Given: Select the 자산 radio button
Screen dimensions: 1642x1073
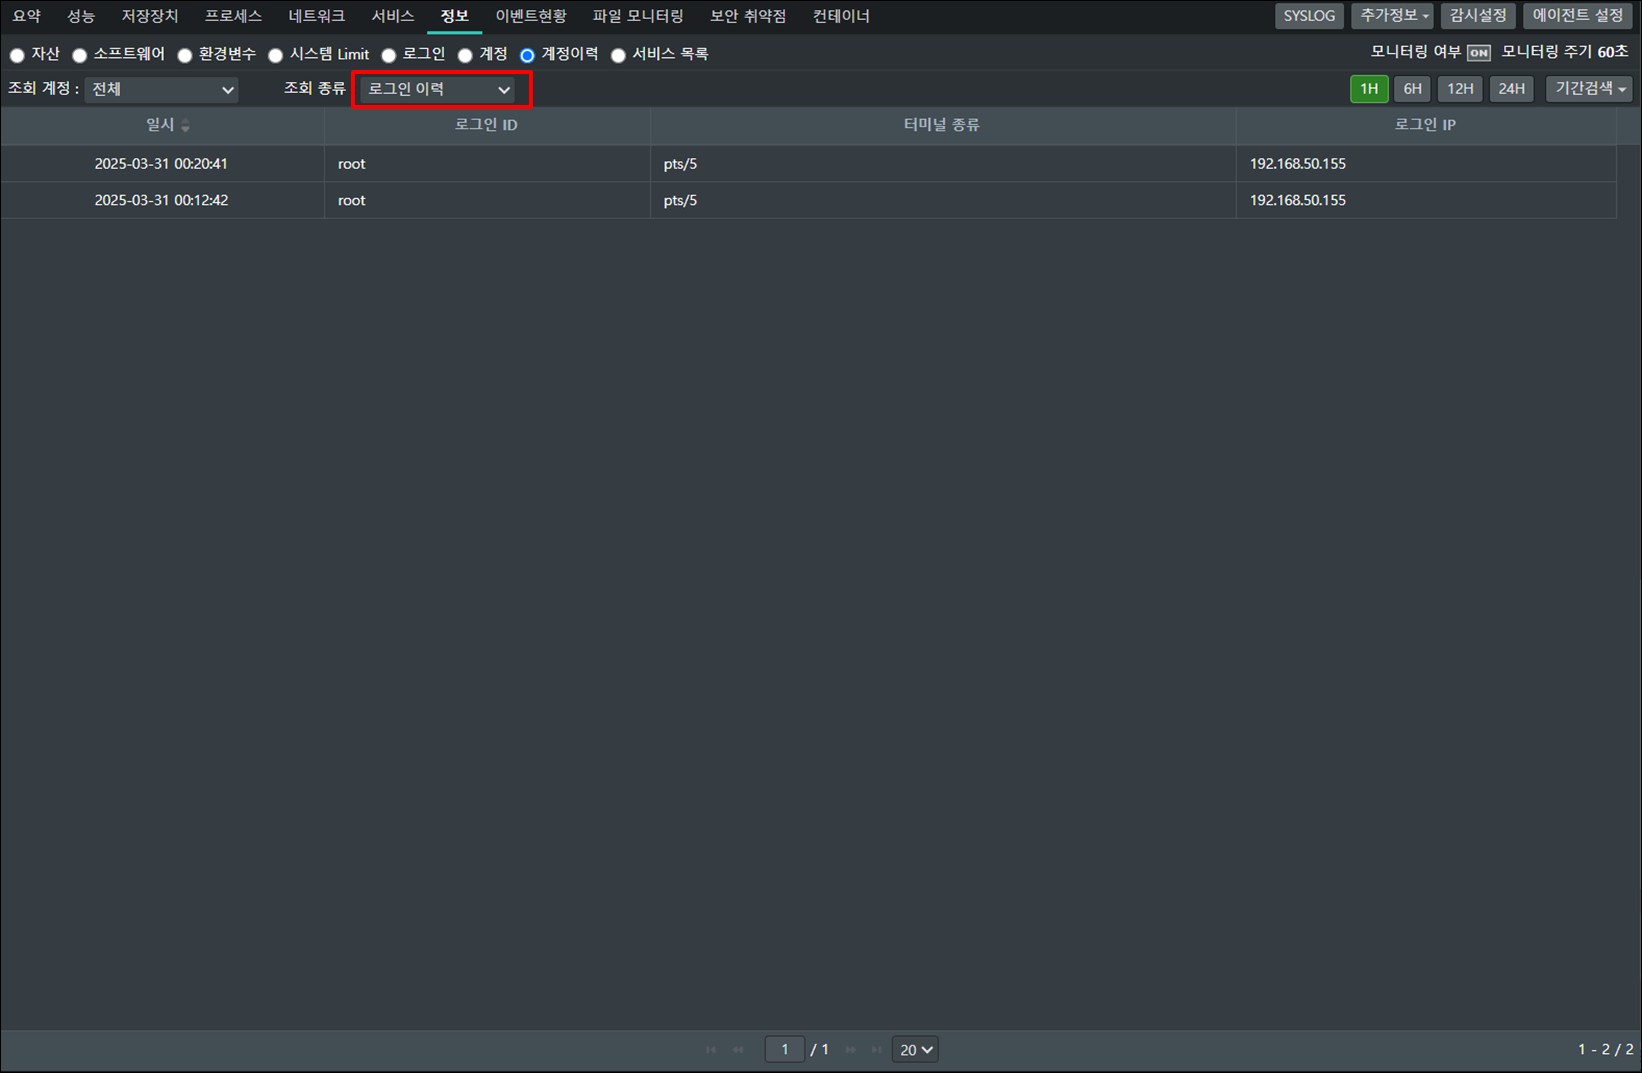Looking at the screenshot, I should pos(17,55).
